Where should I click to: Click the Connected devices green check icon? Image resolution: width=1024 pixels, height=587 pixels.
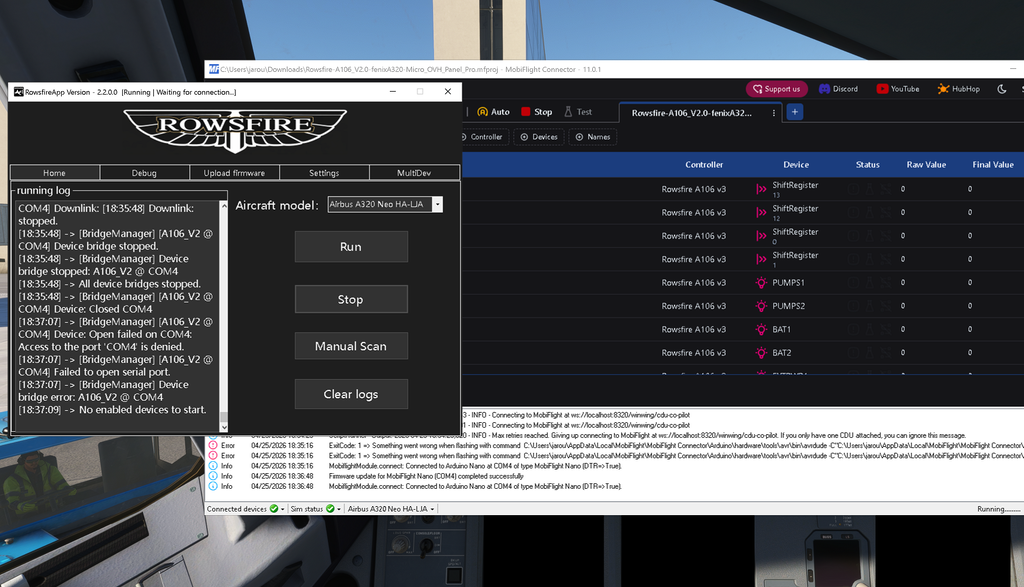click(x=274, y=509)
